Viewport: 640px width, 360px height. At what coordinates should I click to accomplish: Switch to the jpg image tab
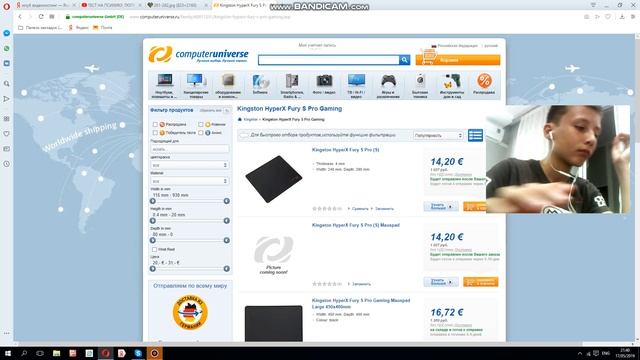pyautogui.click(x=177, y=5)
